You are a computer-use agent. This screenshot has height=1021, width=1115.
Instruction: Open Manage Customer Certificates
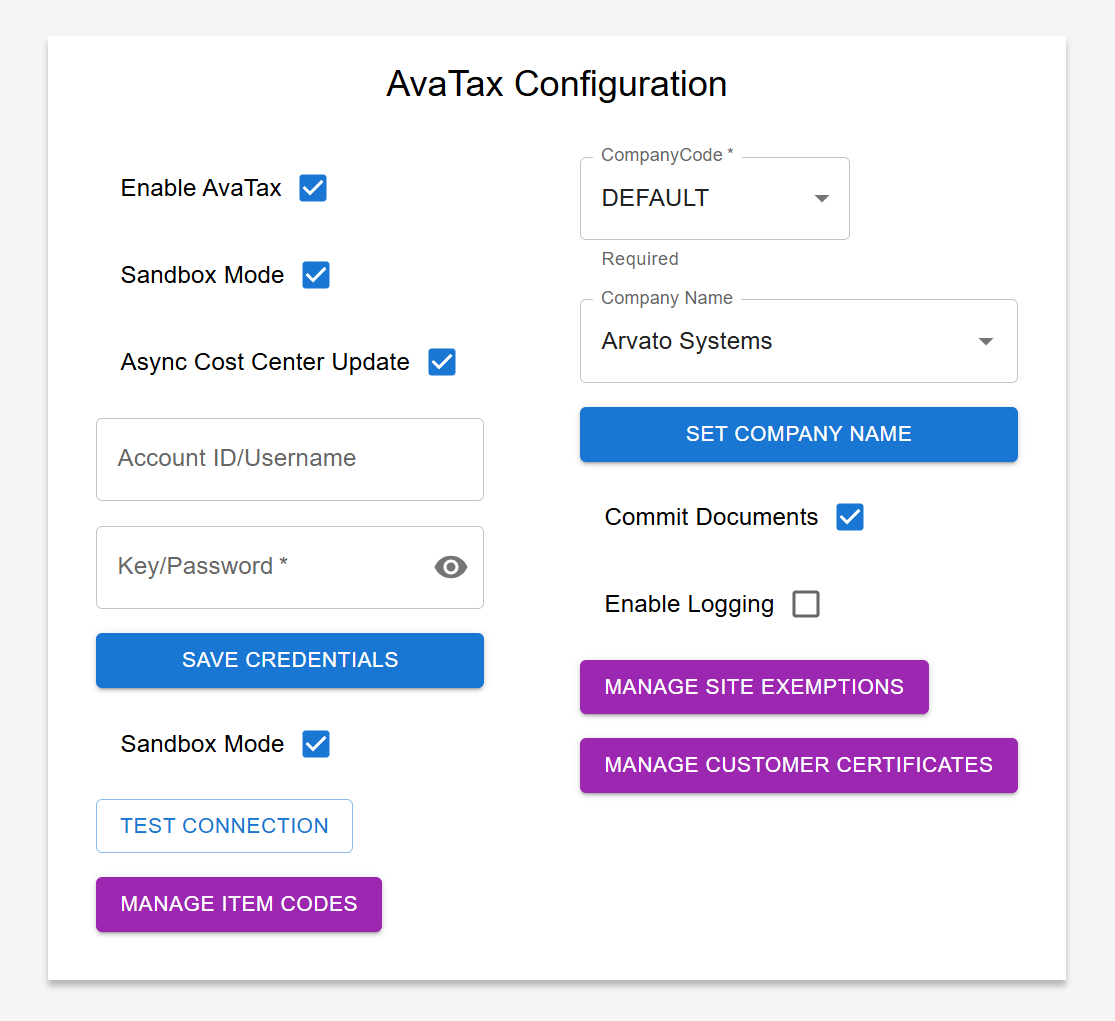coord(799,765)
